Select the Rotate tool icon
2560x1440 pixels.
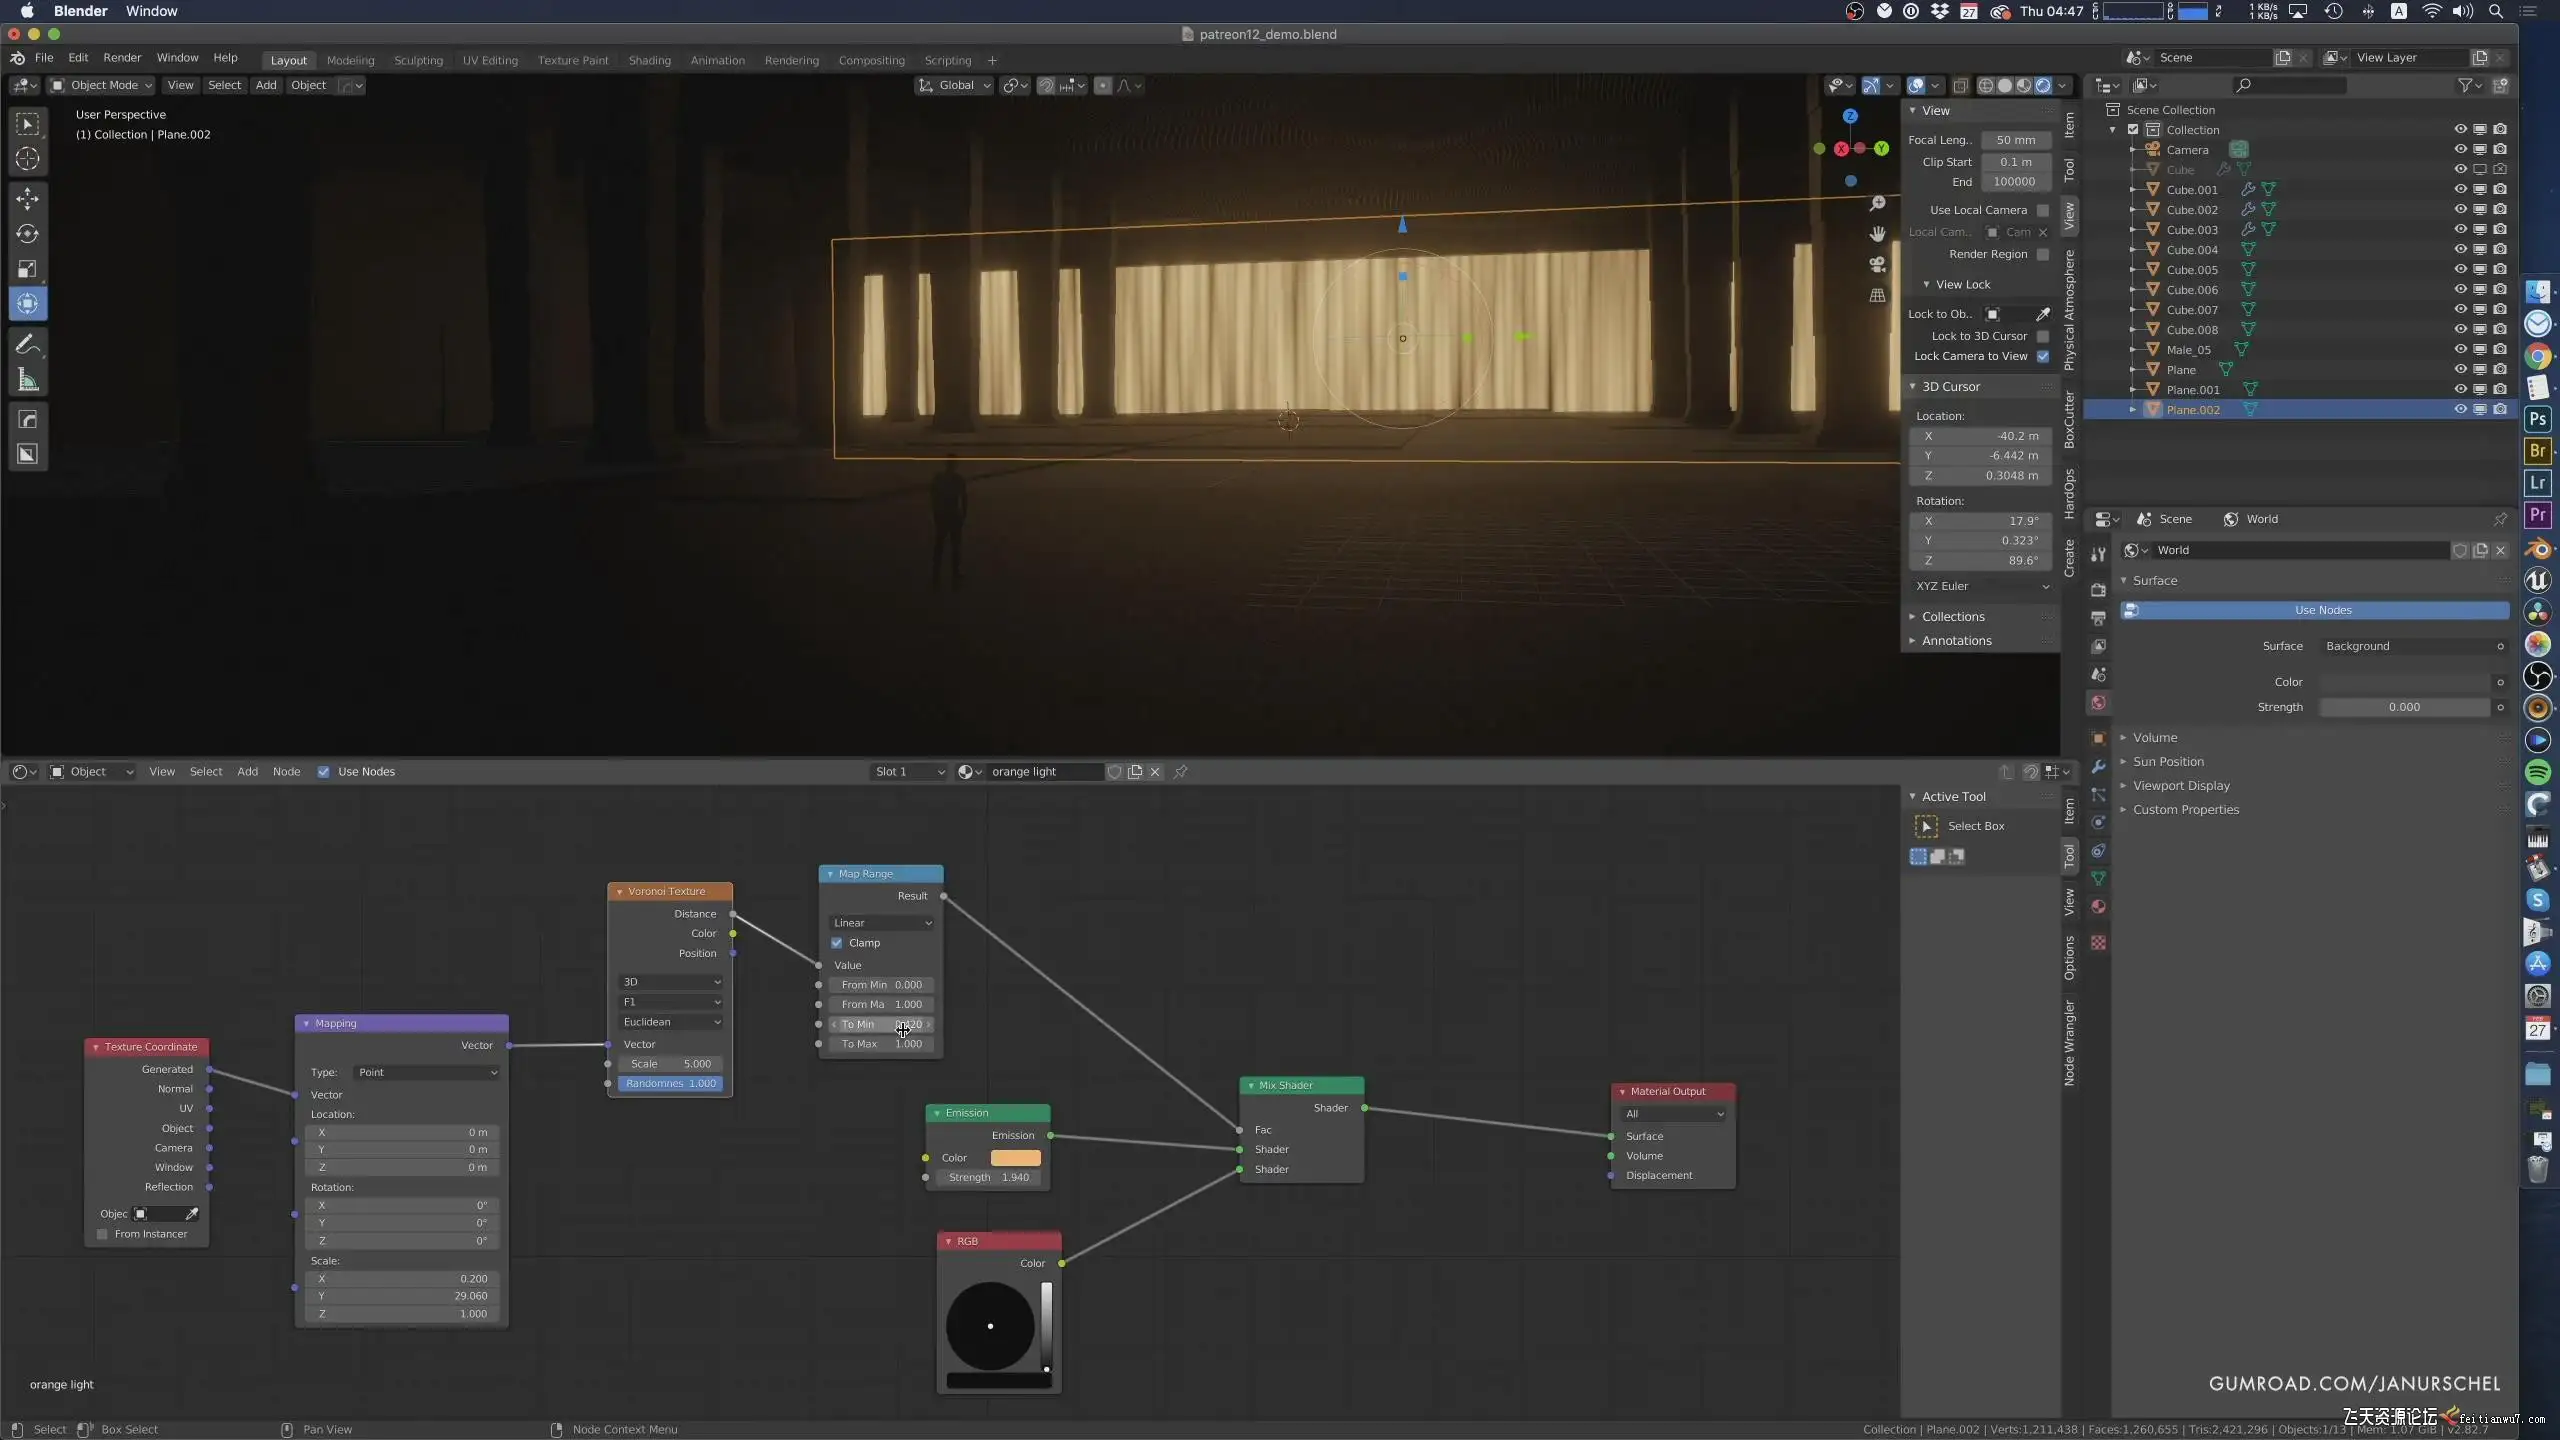[27, 233]
